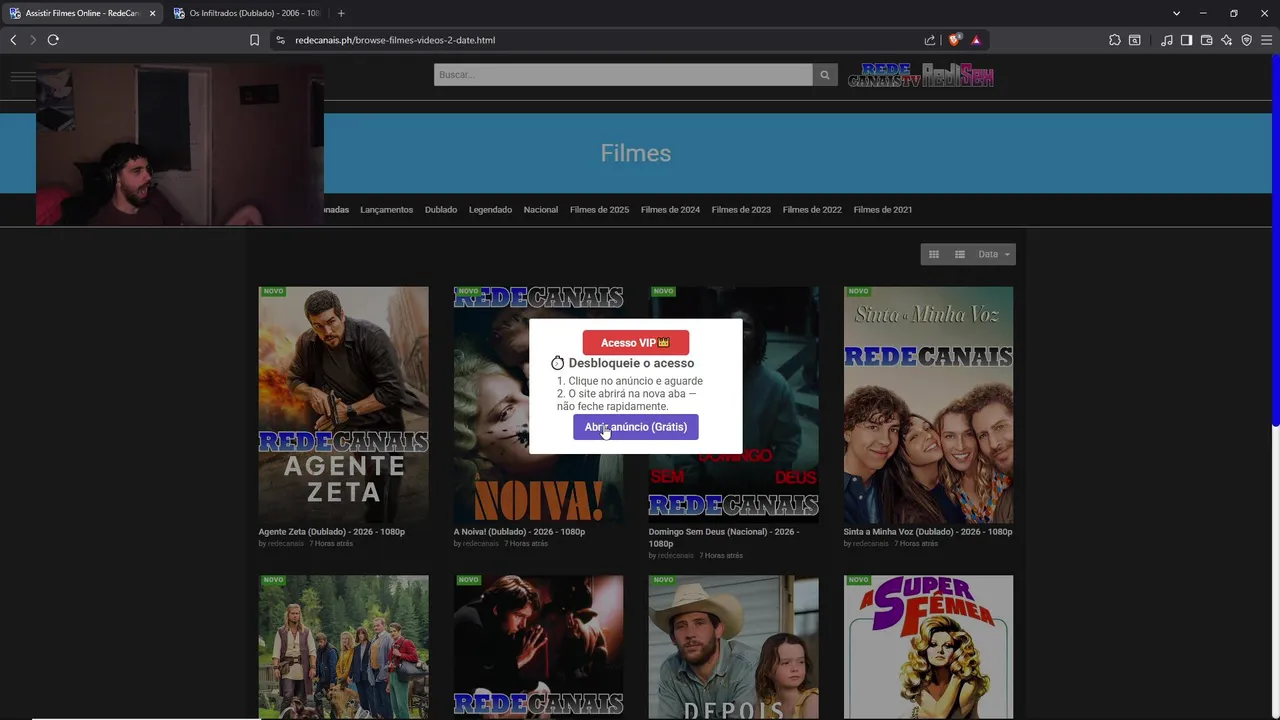1280x720 pixels.
Task: Open Filmes de 2024 category
Action: (670, 210)
